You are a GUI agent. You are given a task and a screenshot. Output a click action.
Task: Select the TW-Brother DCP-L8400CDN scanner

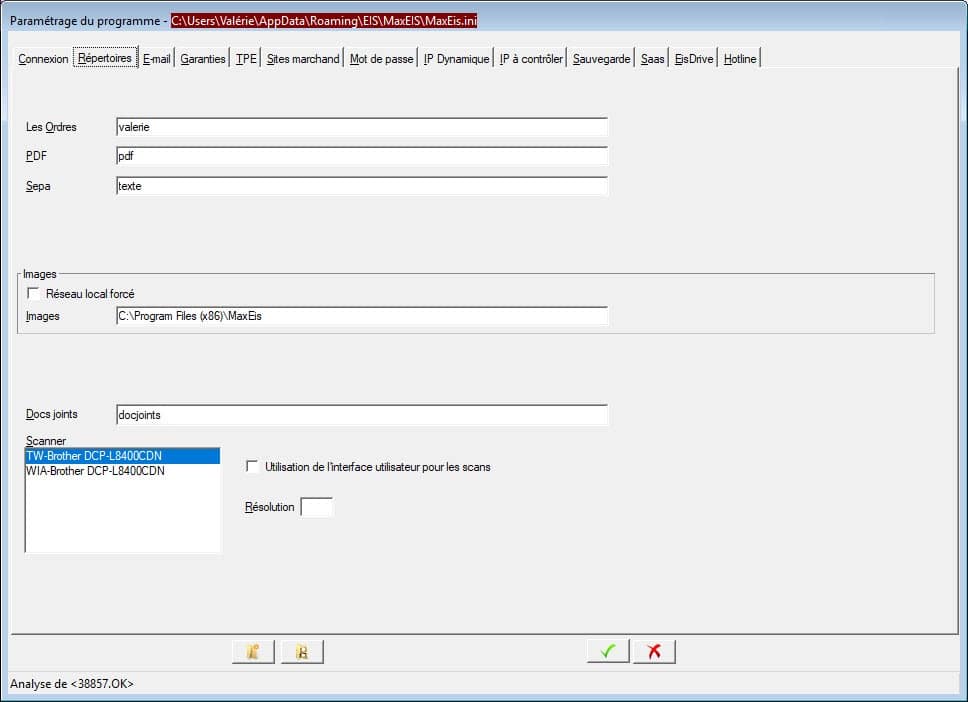(95, 456)
